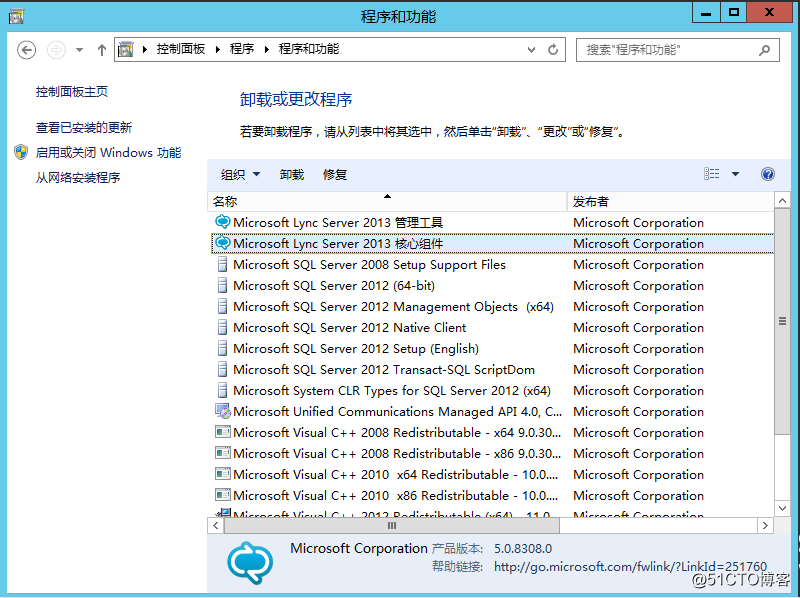Select SQL Server 2012 Native Client icon
The height and width of the screenshot is (598, 800).
click(x=222, y=327)
